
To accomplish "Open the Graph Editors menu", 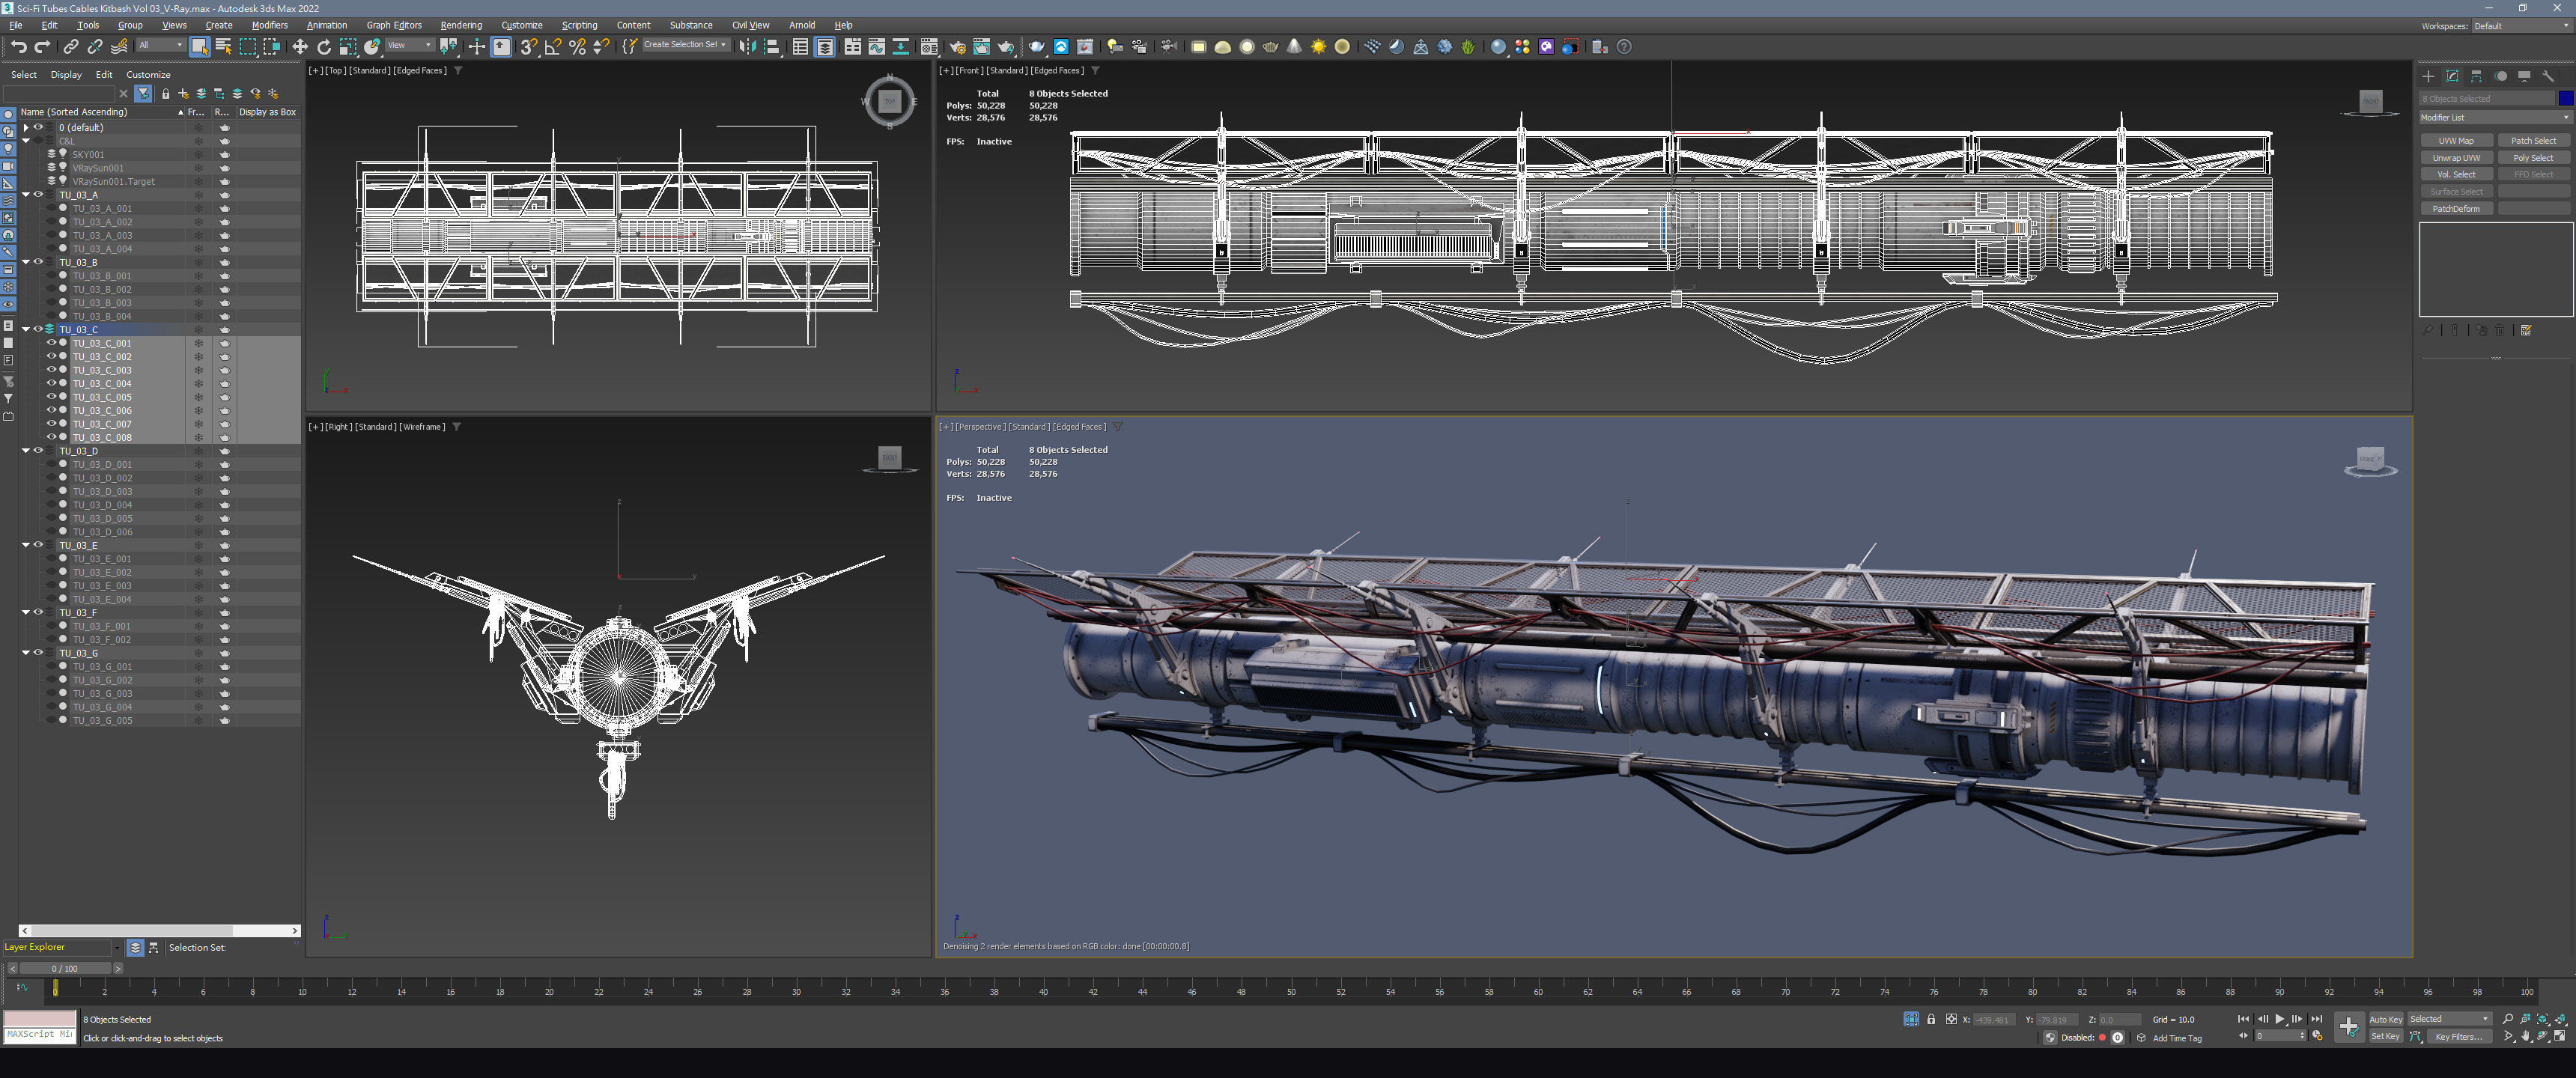I will (394, 25).
